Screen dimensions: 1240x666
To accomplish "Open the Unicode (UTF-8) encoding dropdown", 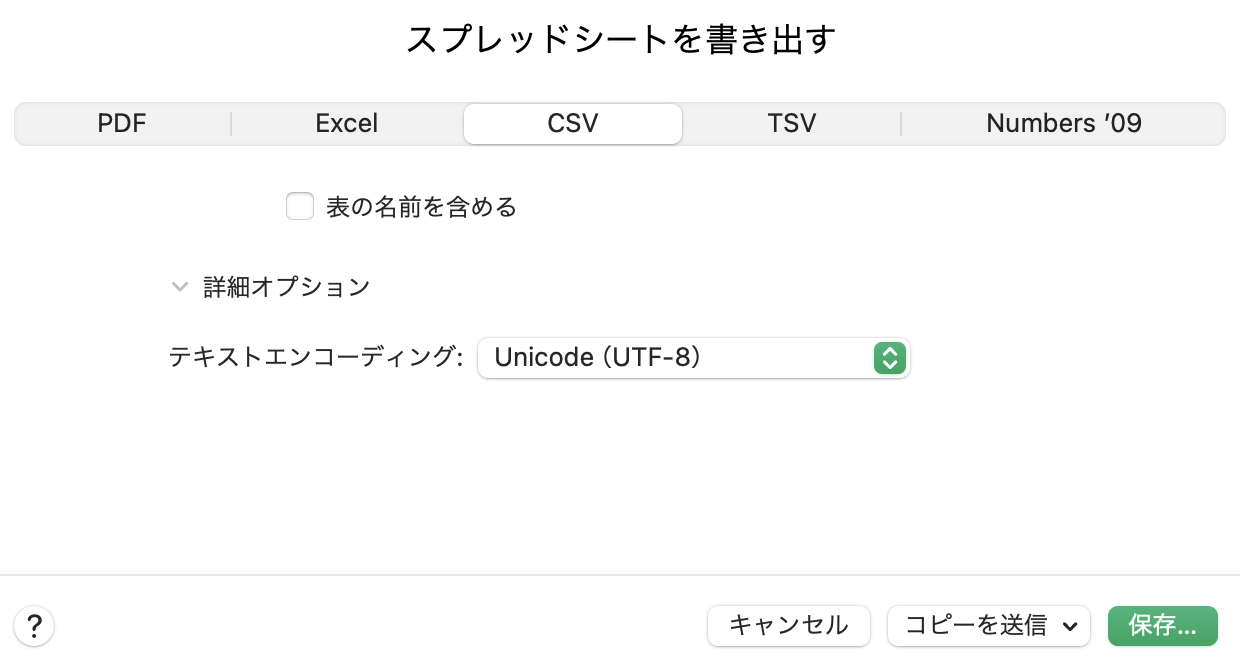I will click(693, 358).
